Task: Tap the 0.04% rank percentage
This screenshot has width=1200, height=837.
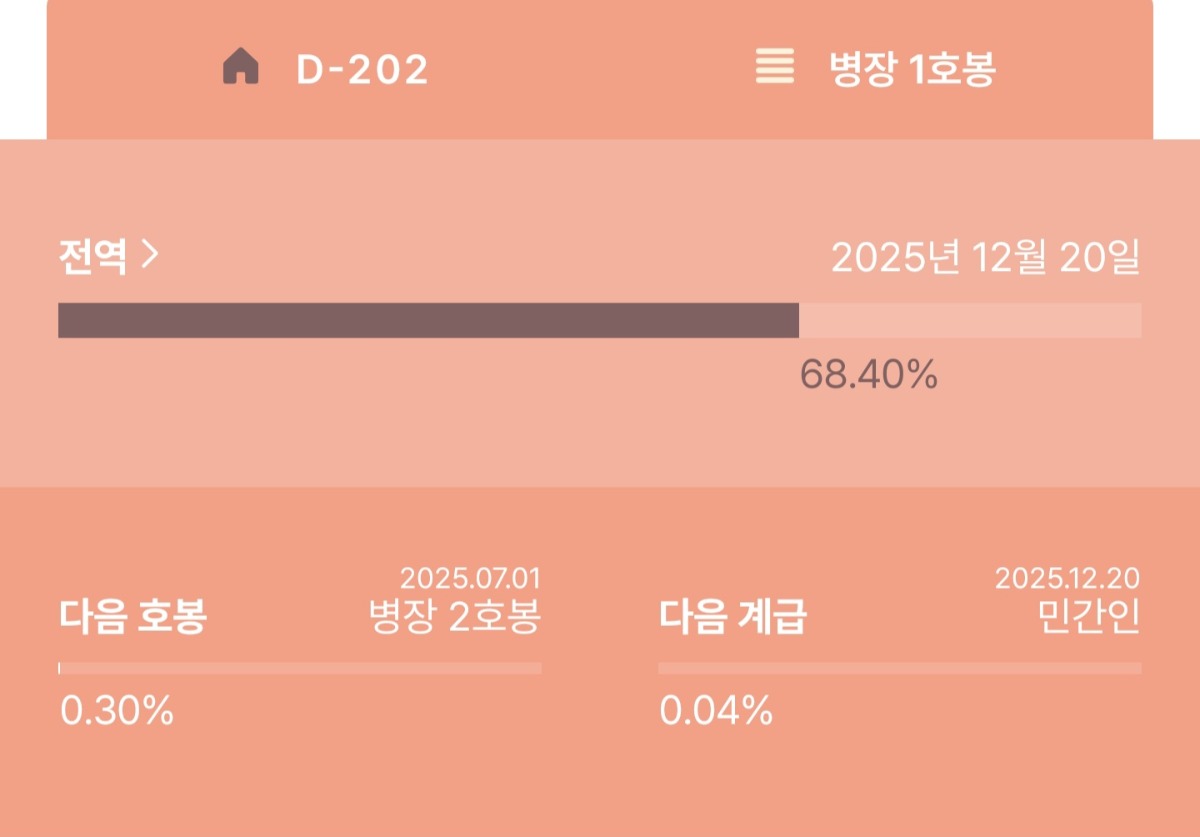Action: point(716,711)
